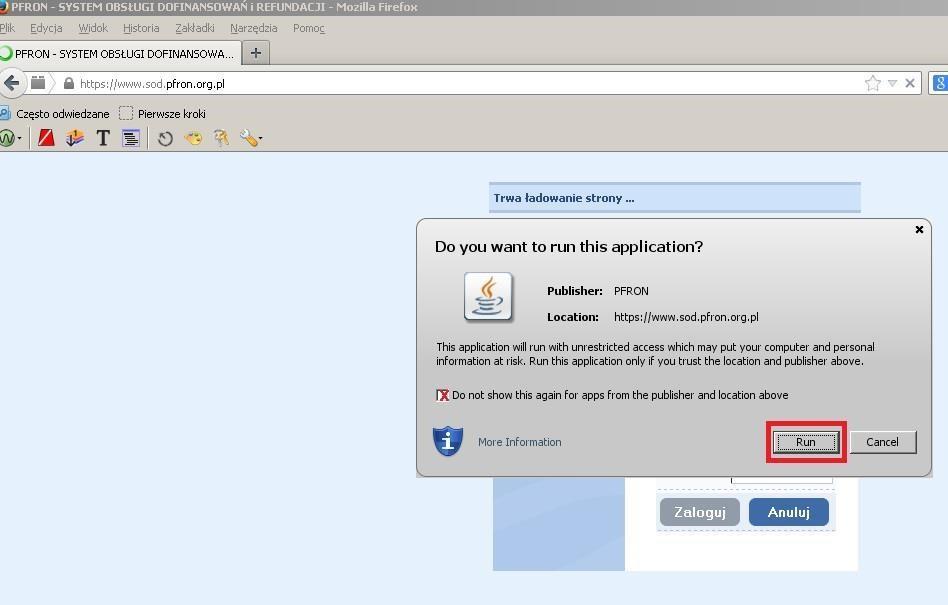
Task: Open the Edycja menu
Action: click(x=46, y=28)
